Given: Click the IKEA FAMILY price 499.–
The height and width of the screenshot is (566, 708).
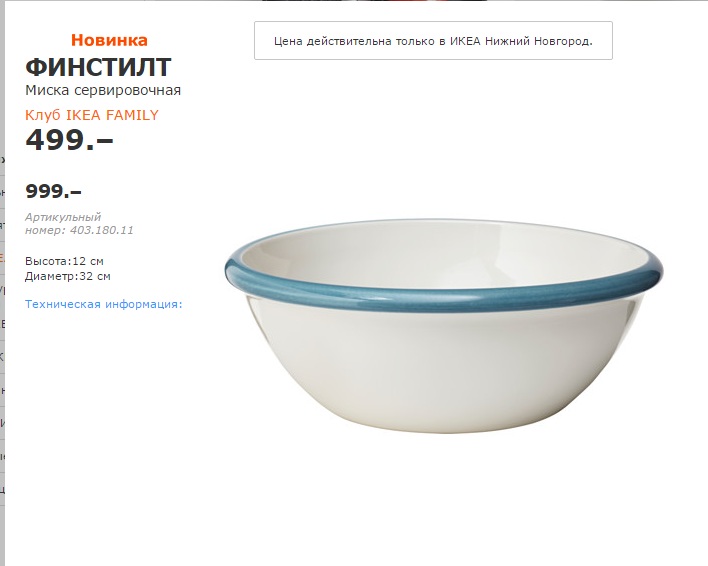Looking at the screenshot, I should pos(69,139).
